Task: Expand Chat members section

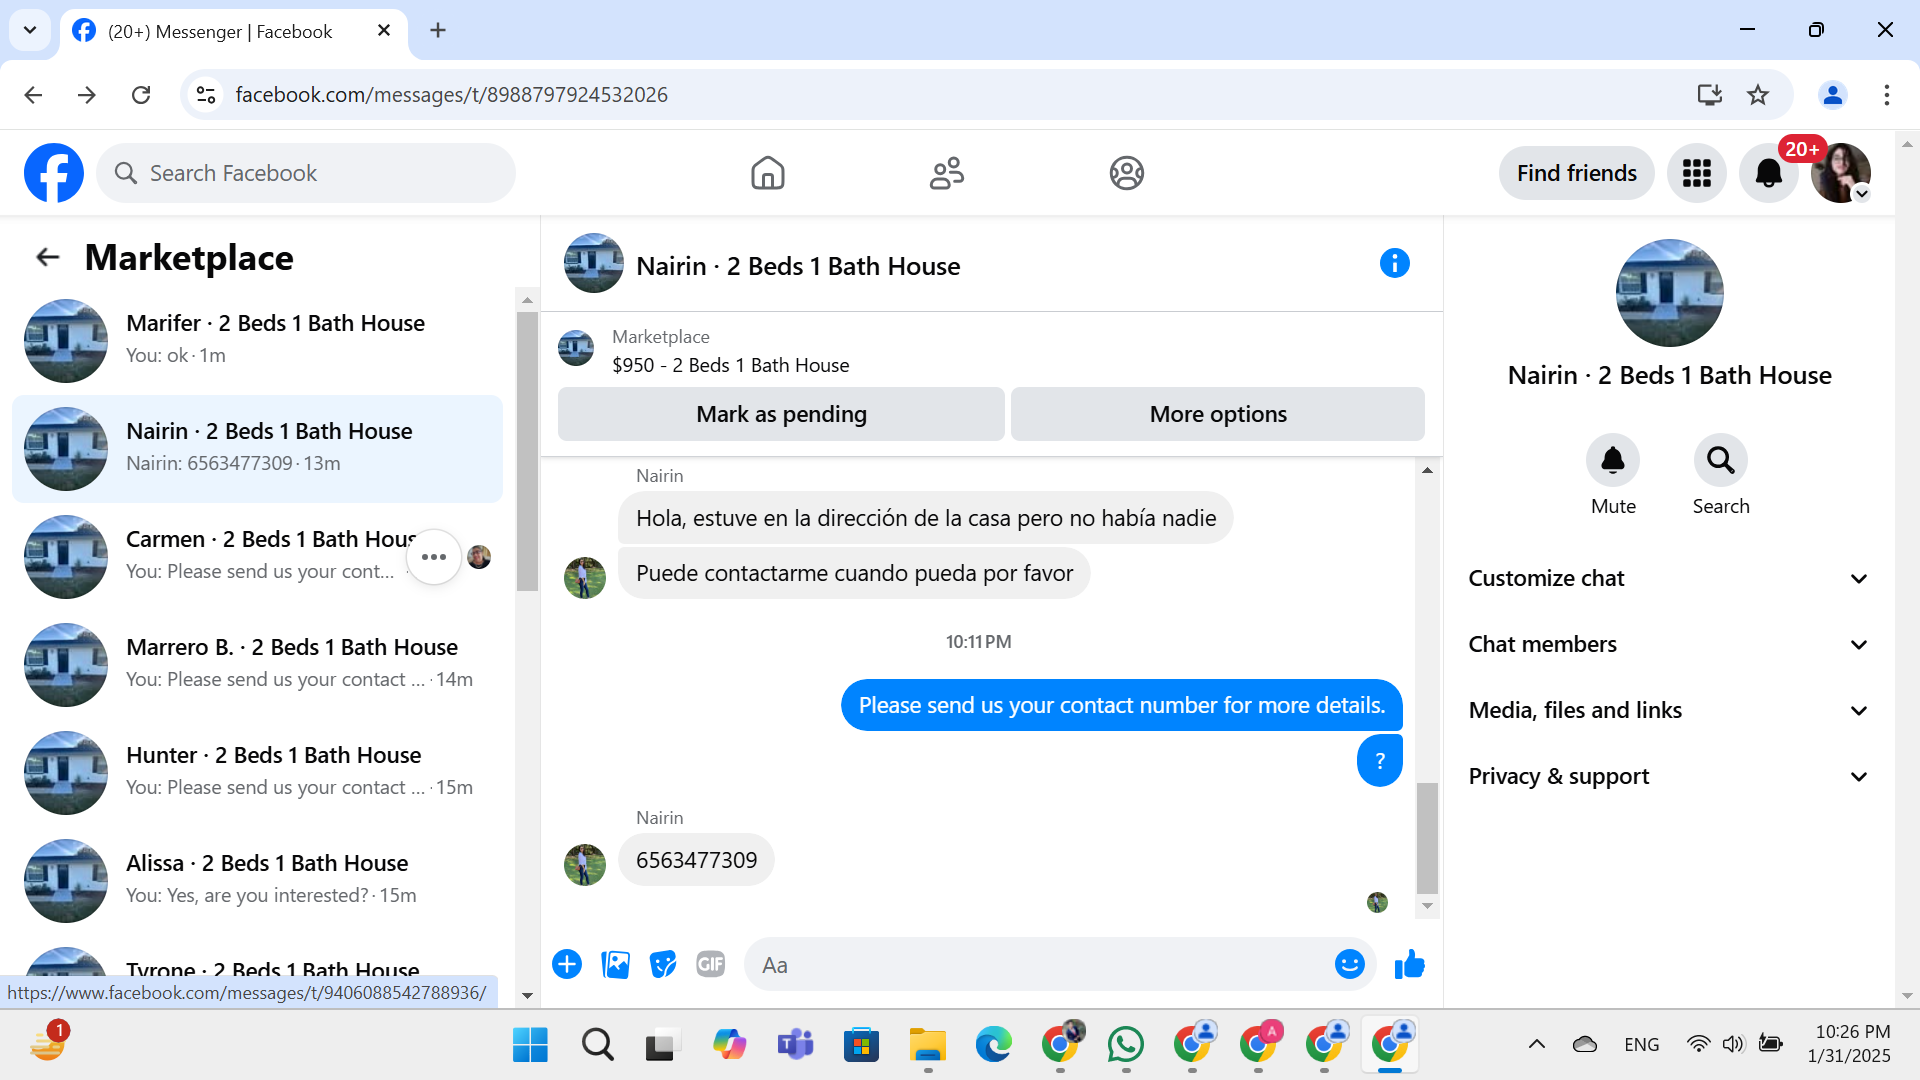Action: tap(1668, 644)
